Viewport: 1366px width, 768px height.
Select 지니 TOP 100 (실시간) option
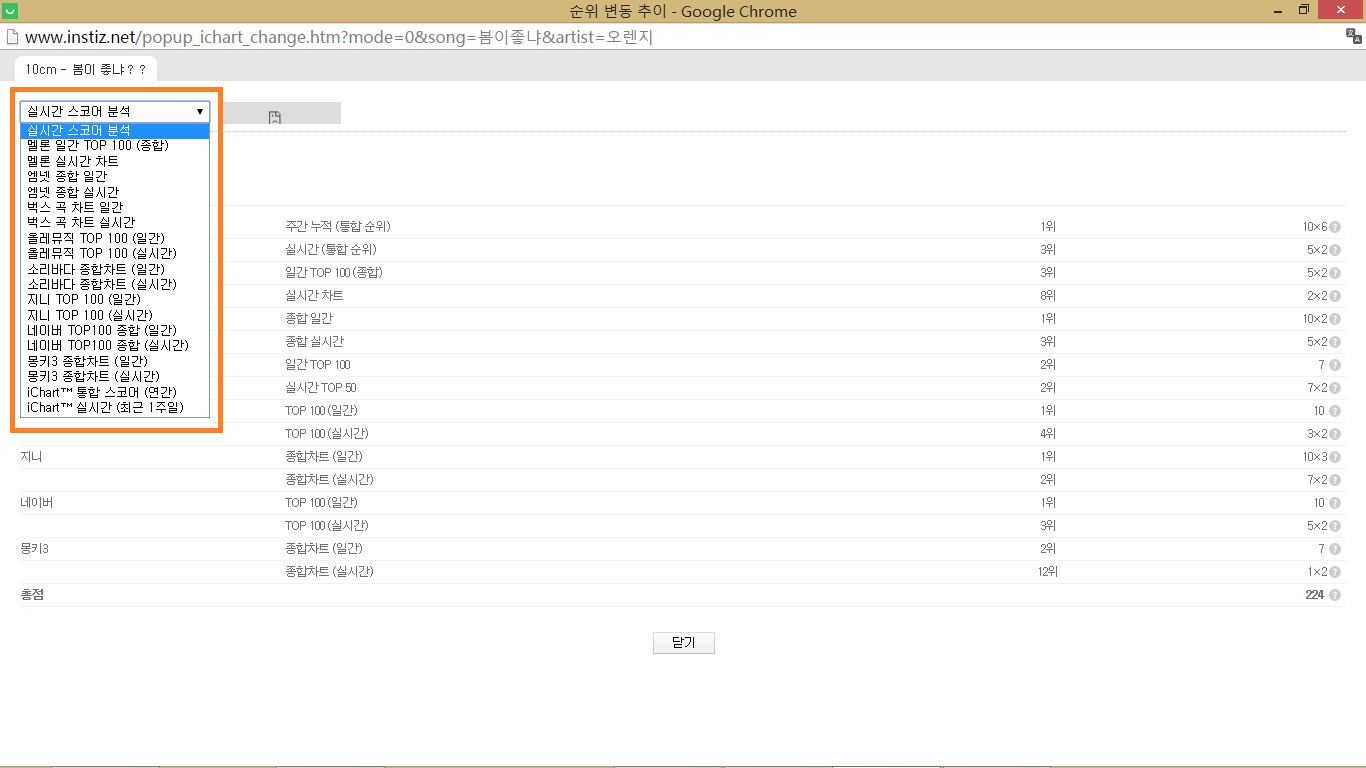coord(115,315)
